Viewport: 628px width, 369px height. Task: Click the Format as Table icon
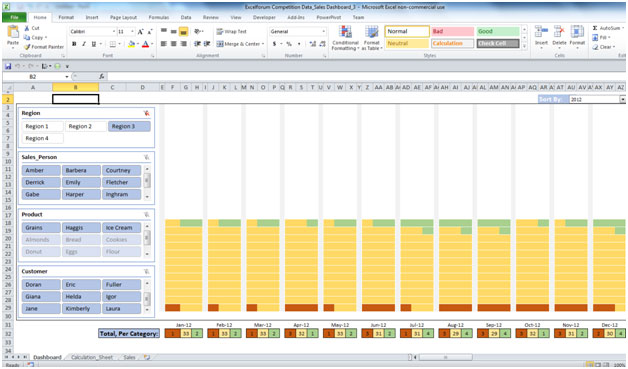pos(372,32)
